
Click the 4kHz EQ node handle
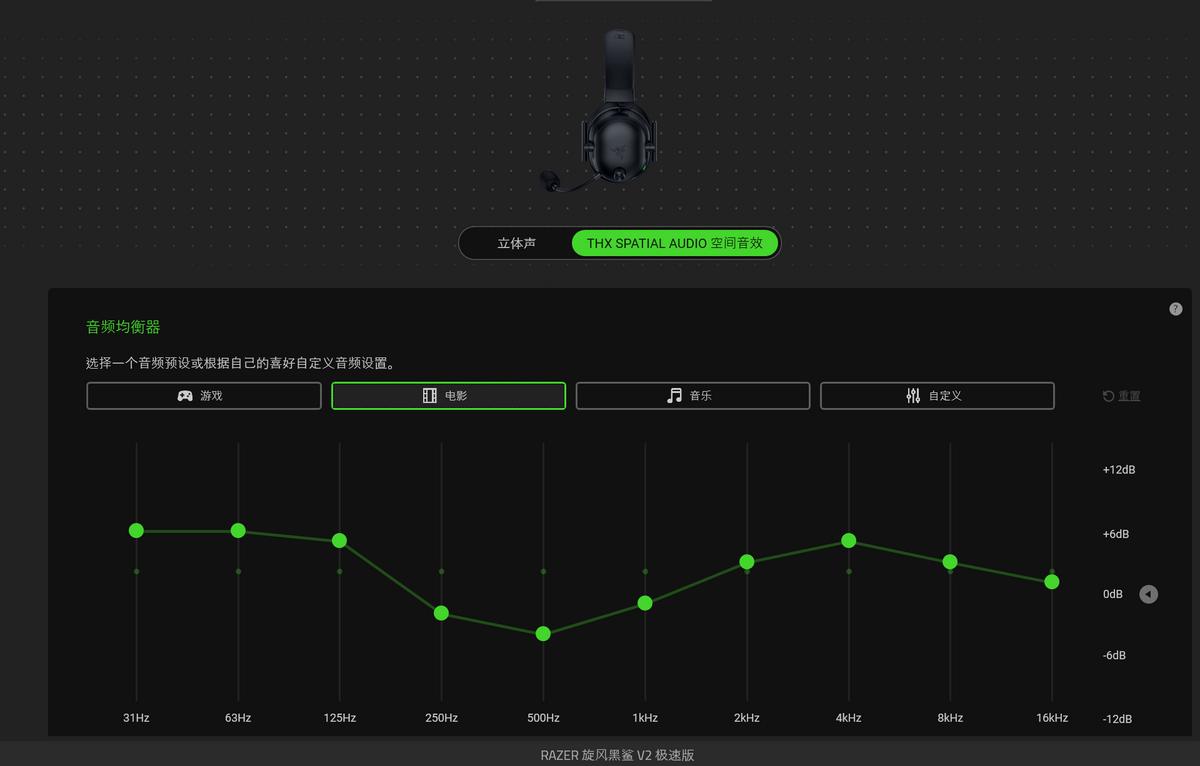pyautogui.click(x=848, y=541)
